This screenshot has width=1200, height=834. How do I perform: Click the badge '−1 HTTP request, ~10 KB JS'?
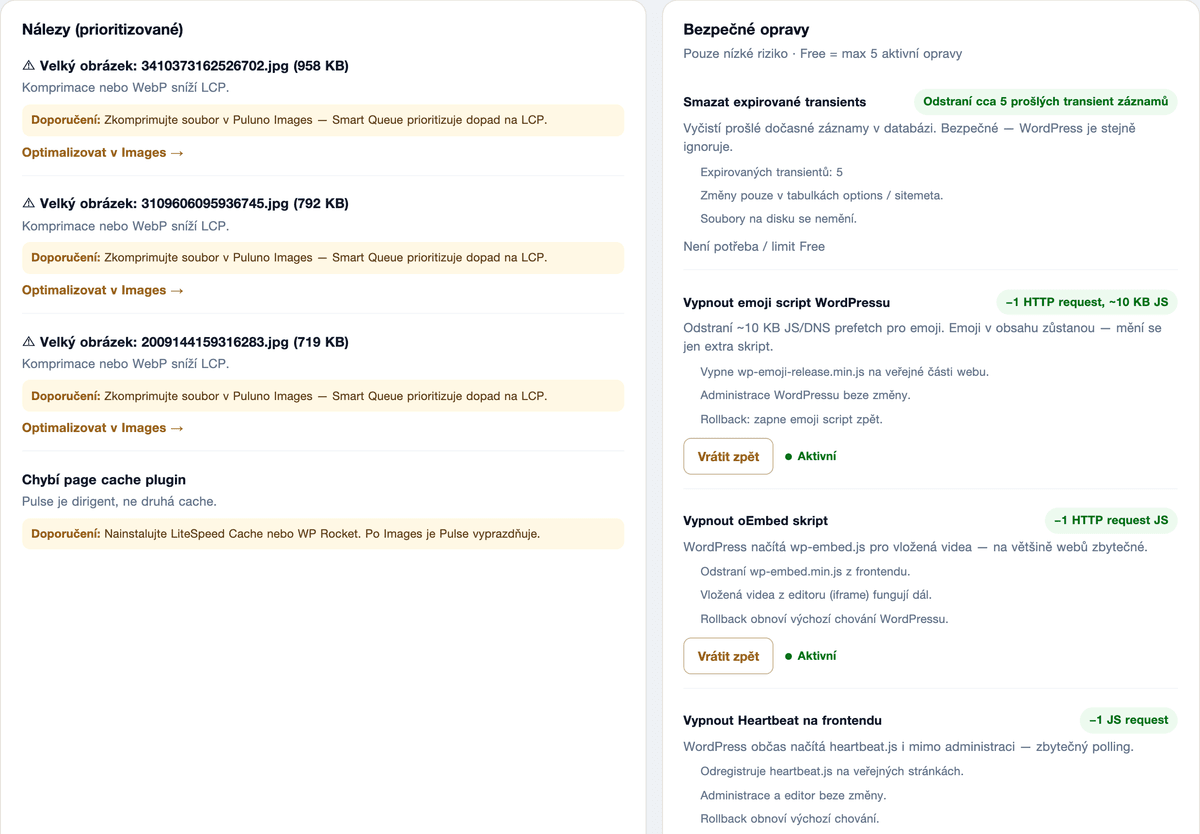[1087, 302]
